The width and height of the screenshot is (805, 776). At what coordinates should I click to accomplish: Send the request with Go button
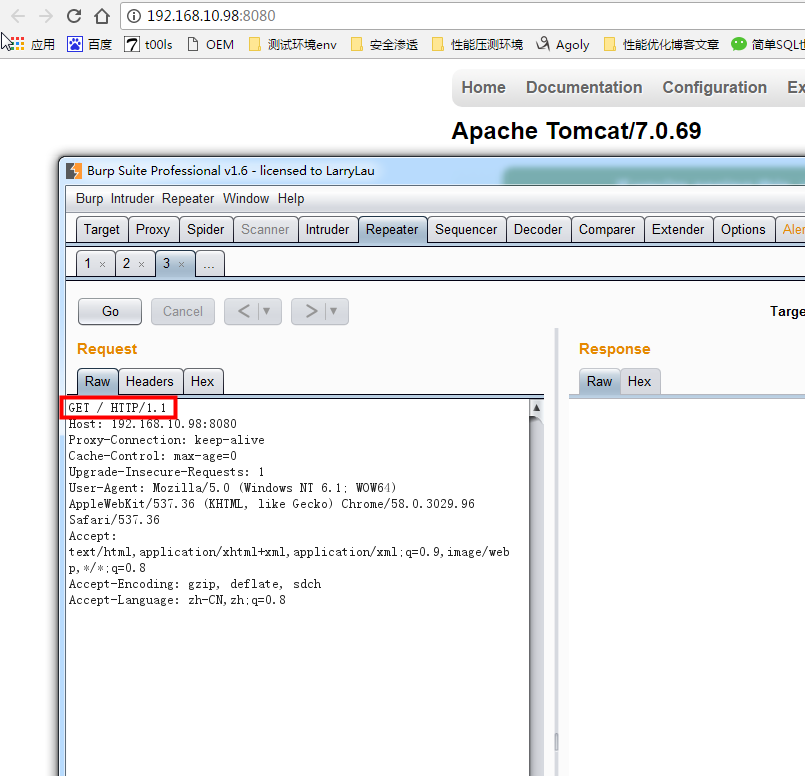[110, 312]
